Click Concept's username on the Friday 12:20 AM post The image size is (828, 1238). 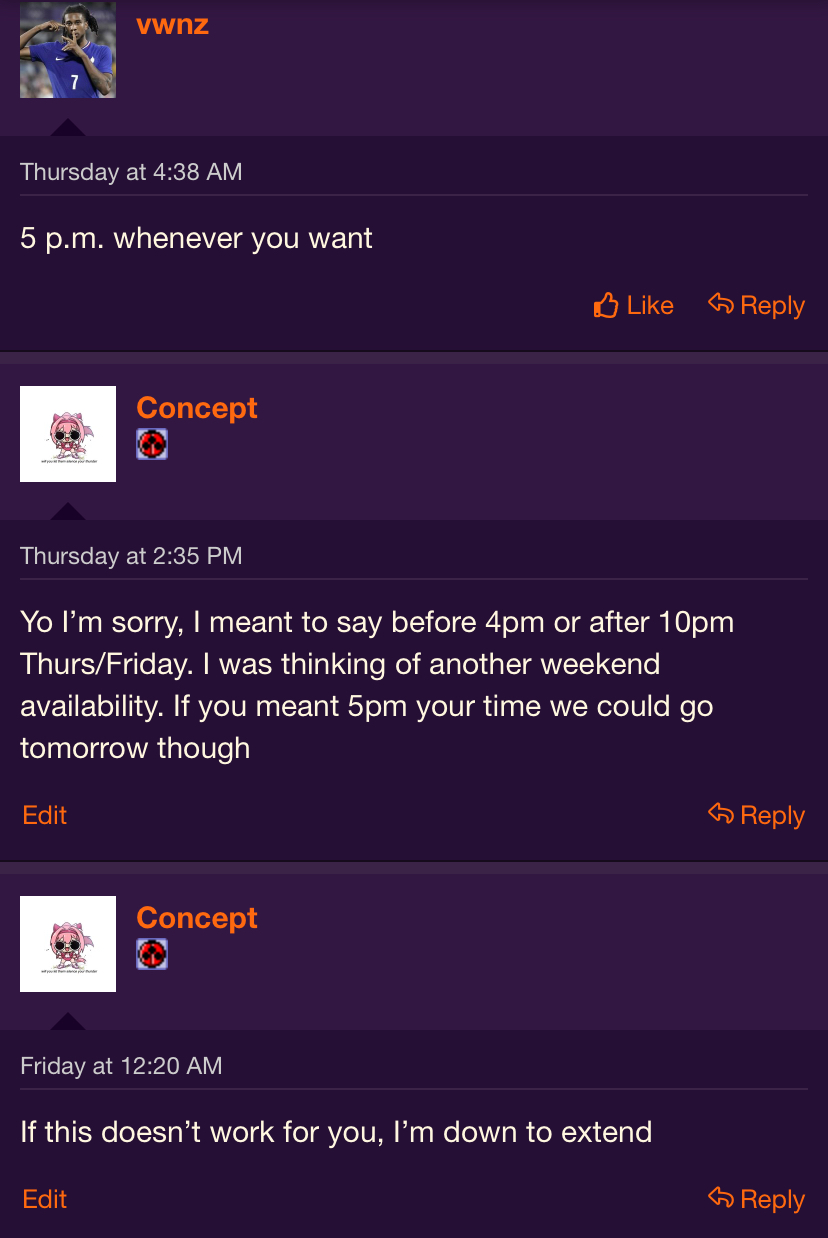point(197,918)
